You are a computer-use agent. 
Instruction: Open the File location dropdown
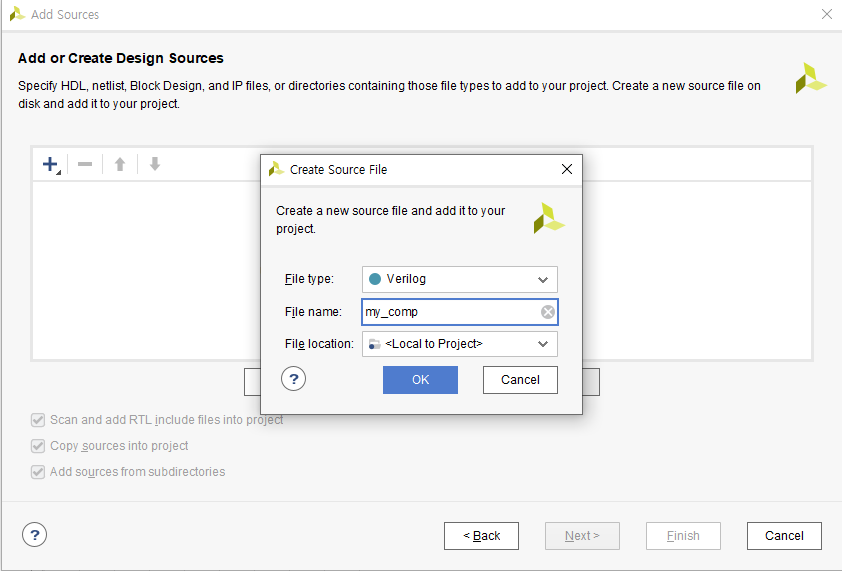coord(460,344)
